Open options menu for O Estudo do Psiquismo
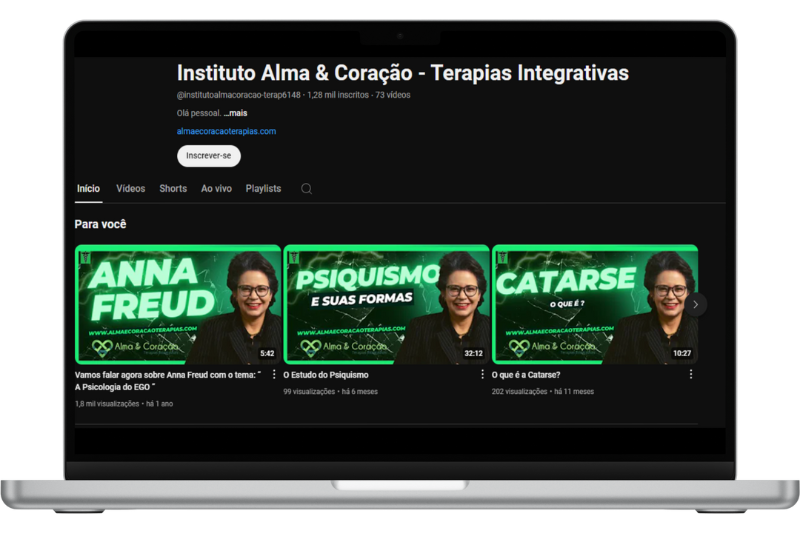The image size is (800, 533). (482, 374)
